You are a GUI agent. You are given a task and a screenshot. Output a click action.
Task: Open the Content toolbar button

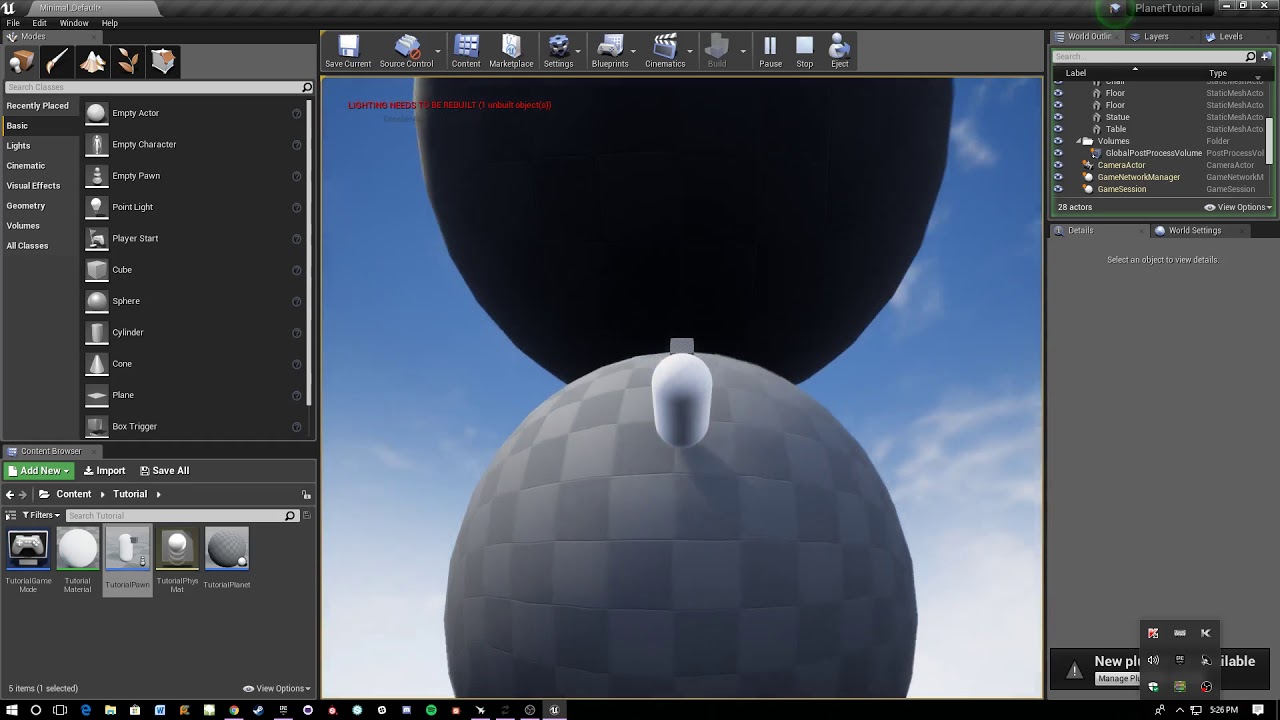coord(466,52)
